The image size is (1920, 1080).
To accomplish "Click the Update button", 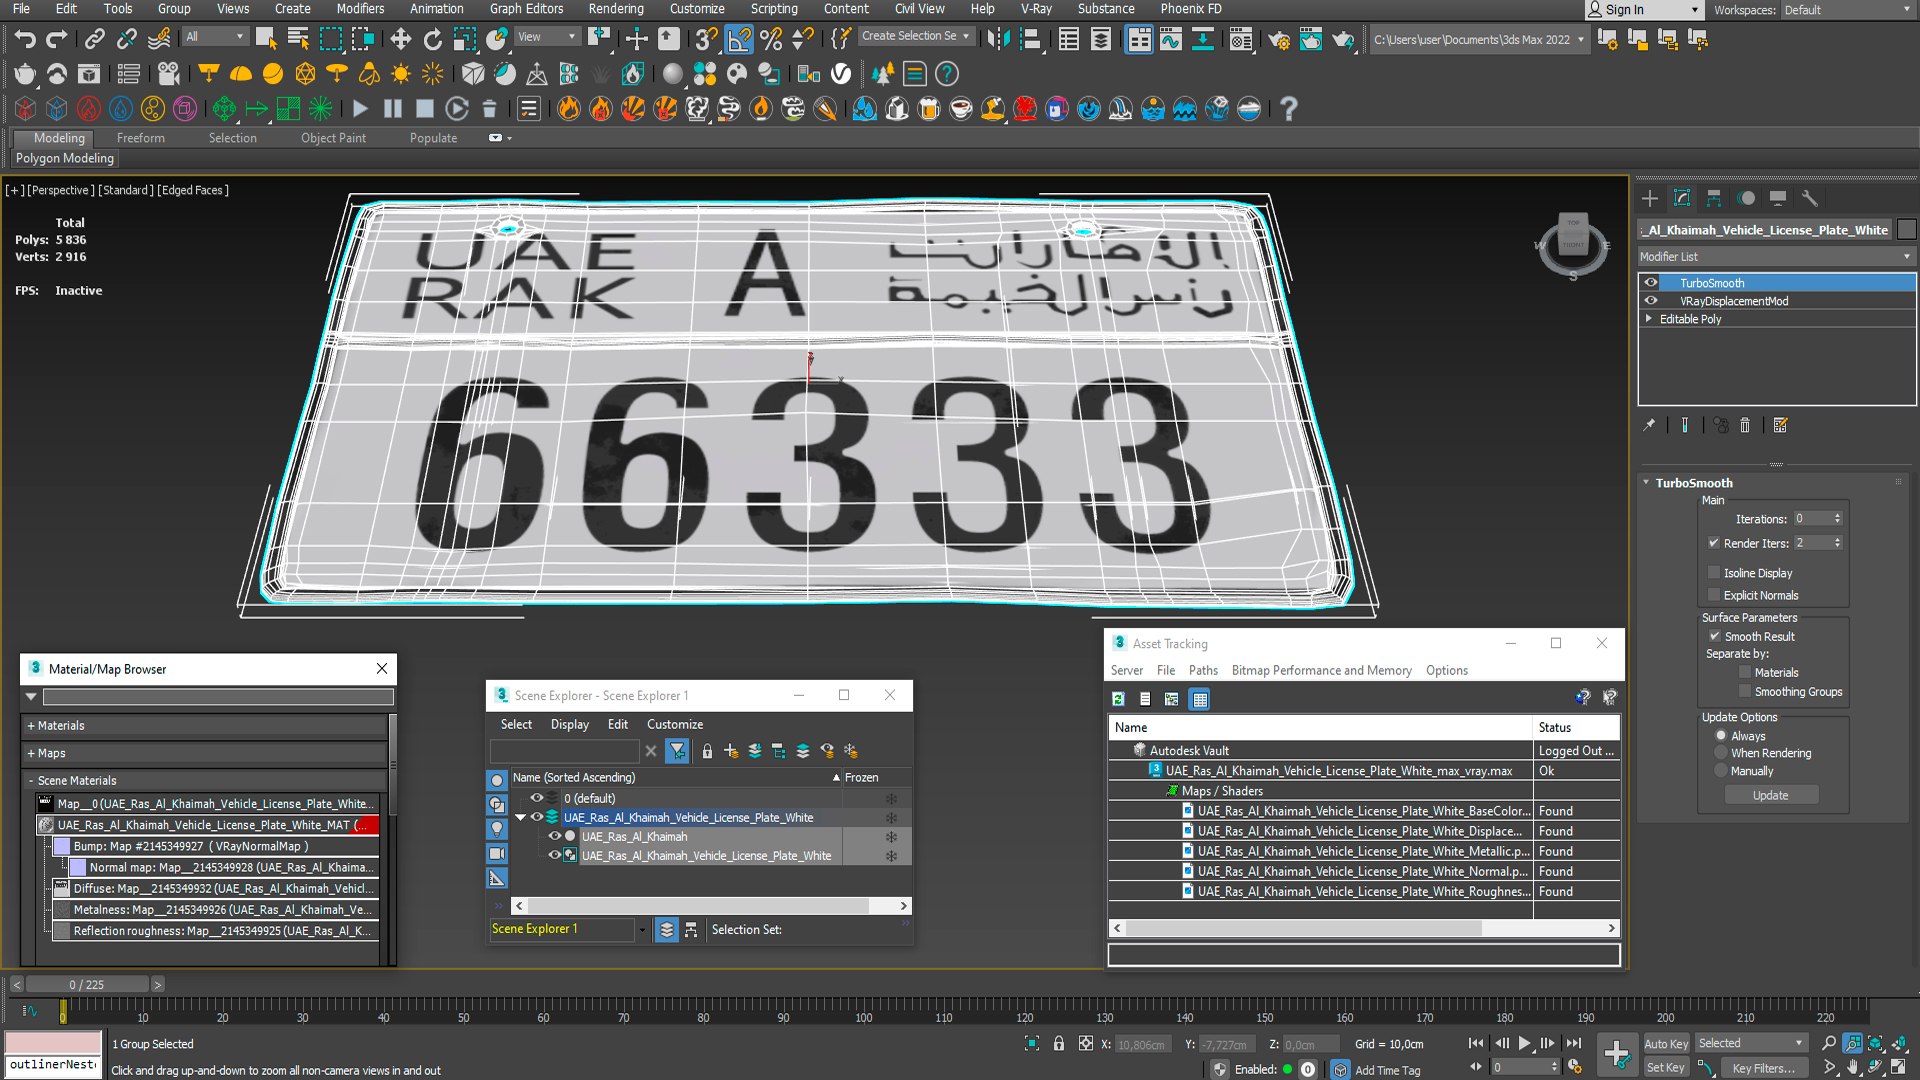I will (1770, 796).
